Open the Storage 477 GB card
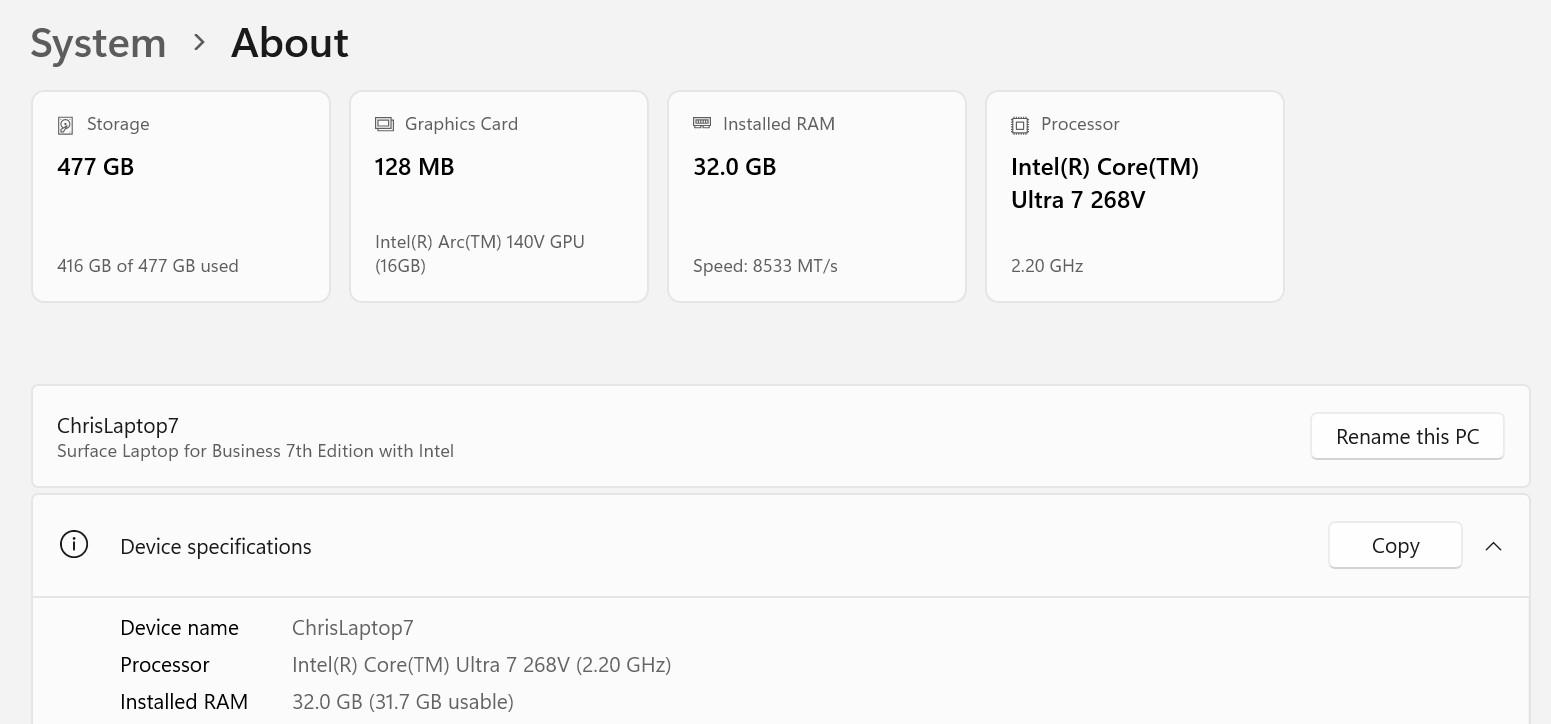 pos(181,196)
